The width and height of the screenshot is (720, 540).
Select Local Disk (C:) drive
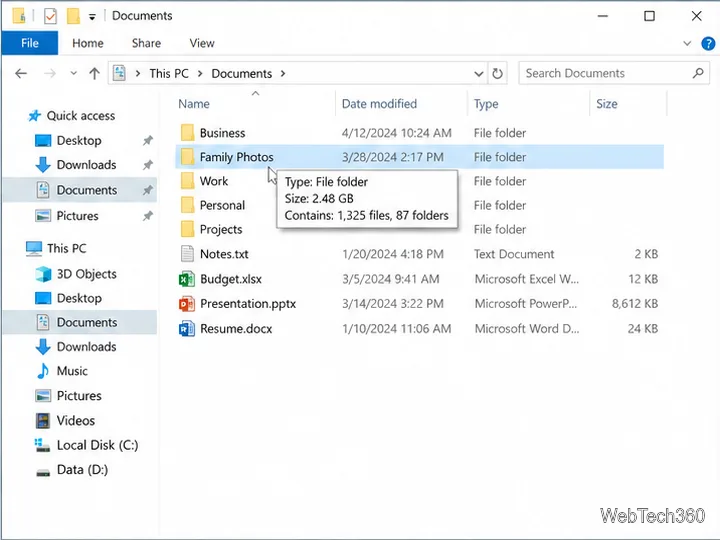click(97, 445)
